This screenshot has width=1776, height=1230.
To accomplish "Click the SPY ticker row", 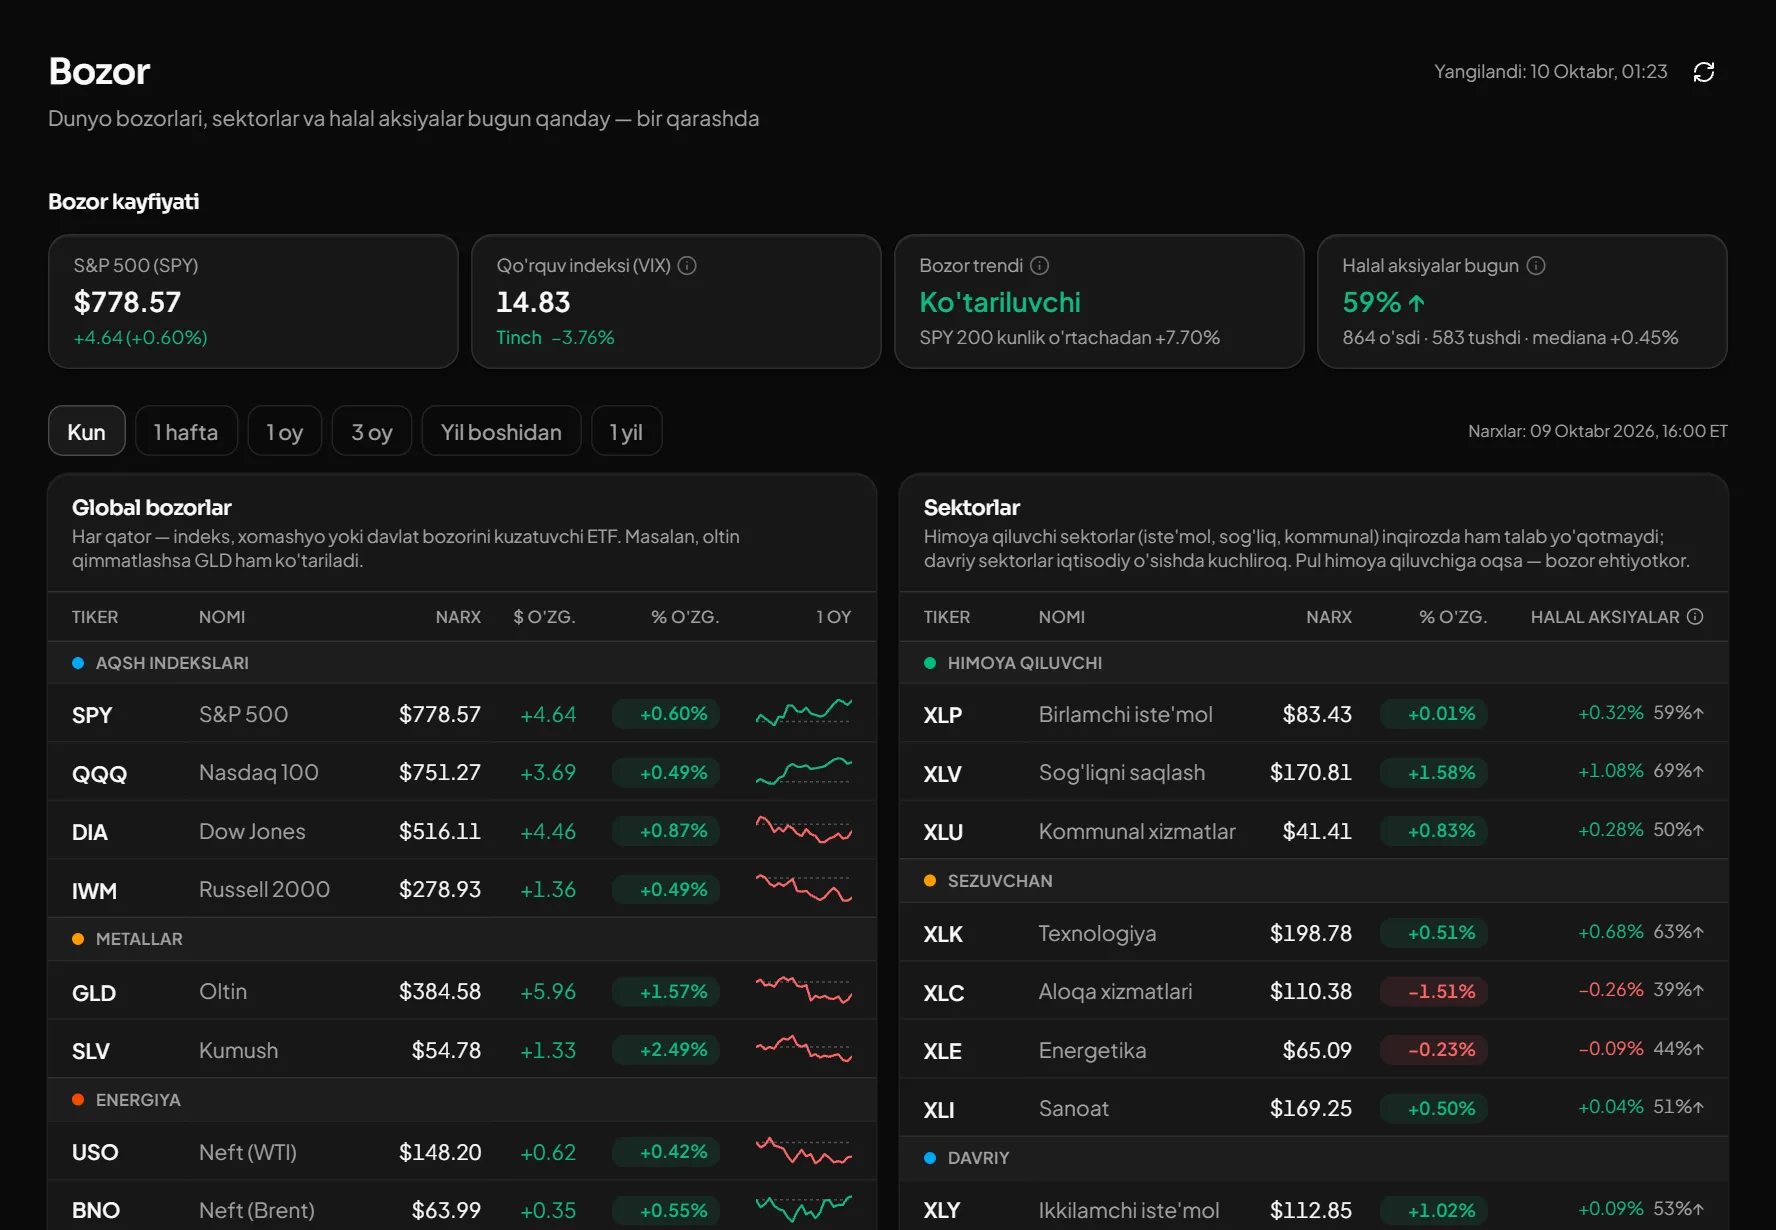I will tap(462, 714).
